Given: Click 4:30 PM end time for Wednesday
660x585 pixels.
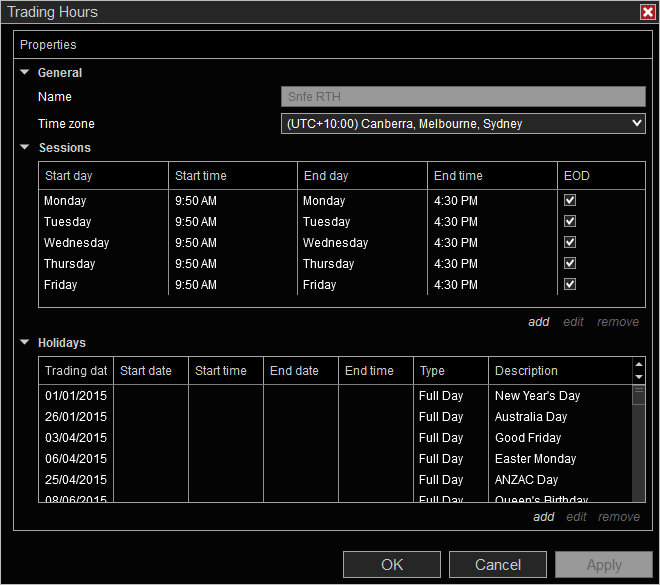Looking at the screenshot, I should (x=456, y=243).
